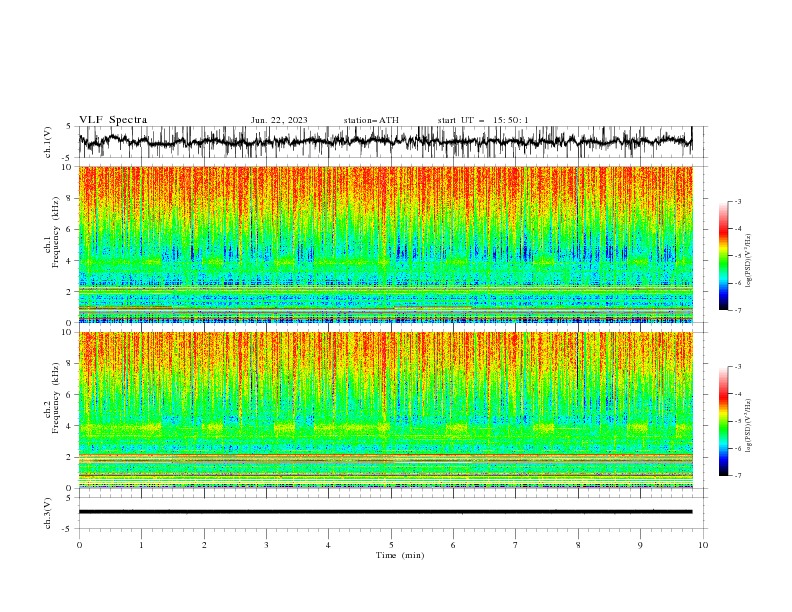Click the "8" time axis tick label
The width and height of the screenshot is (792, 612).
(x=578, y=545)
